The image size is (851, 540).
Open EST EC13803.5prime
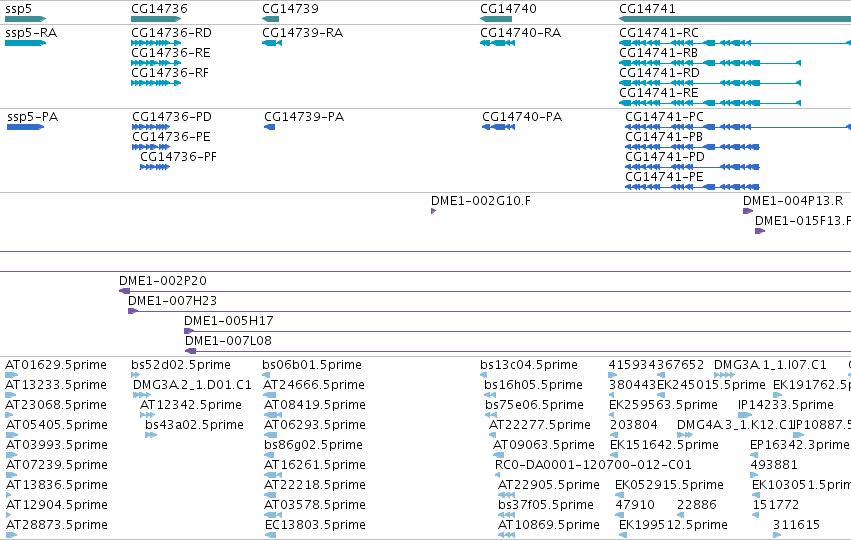(315, 525)
